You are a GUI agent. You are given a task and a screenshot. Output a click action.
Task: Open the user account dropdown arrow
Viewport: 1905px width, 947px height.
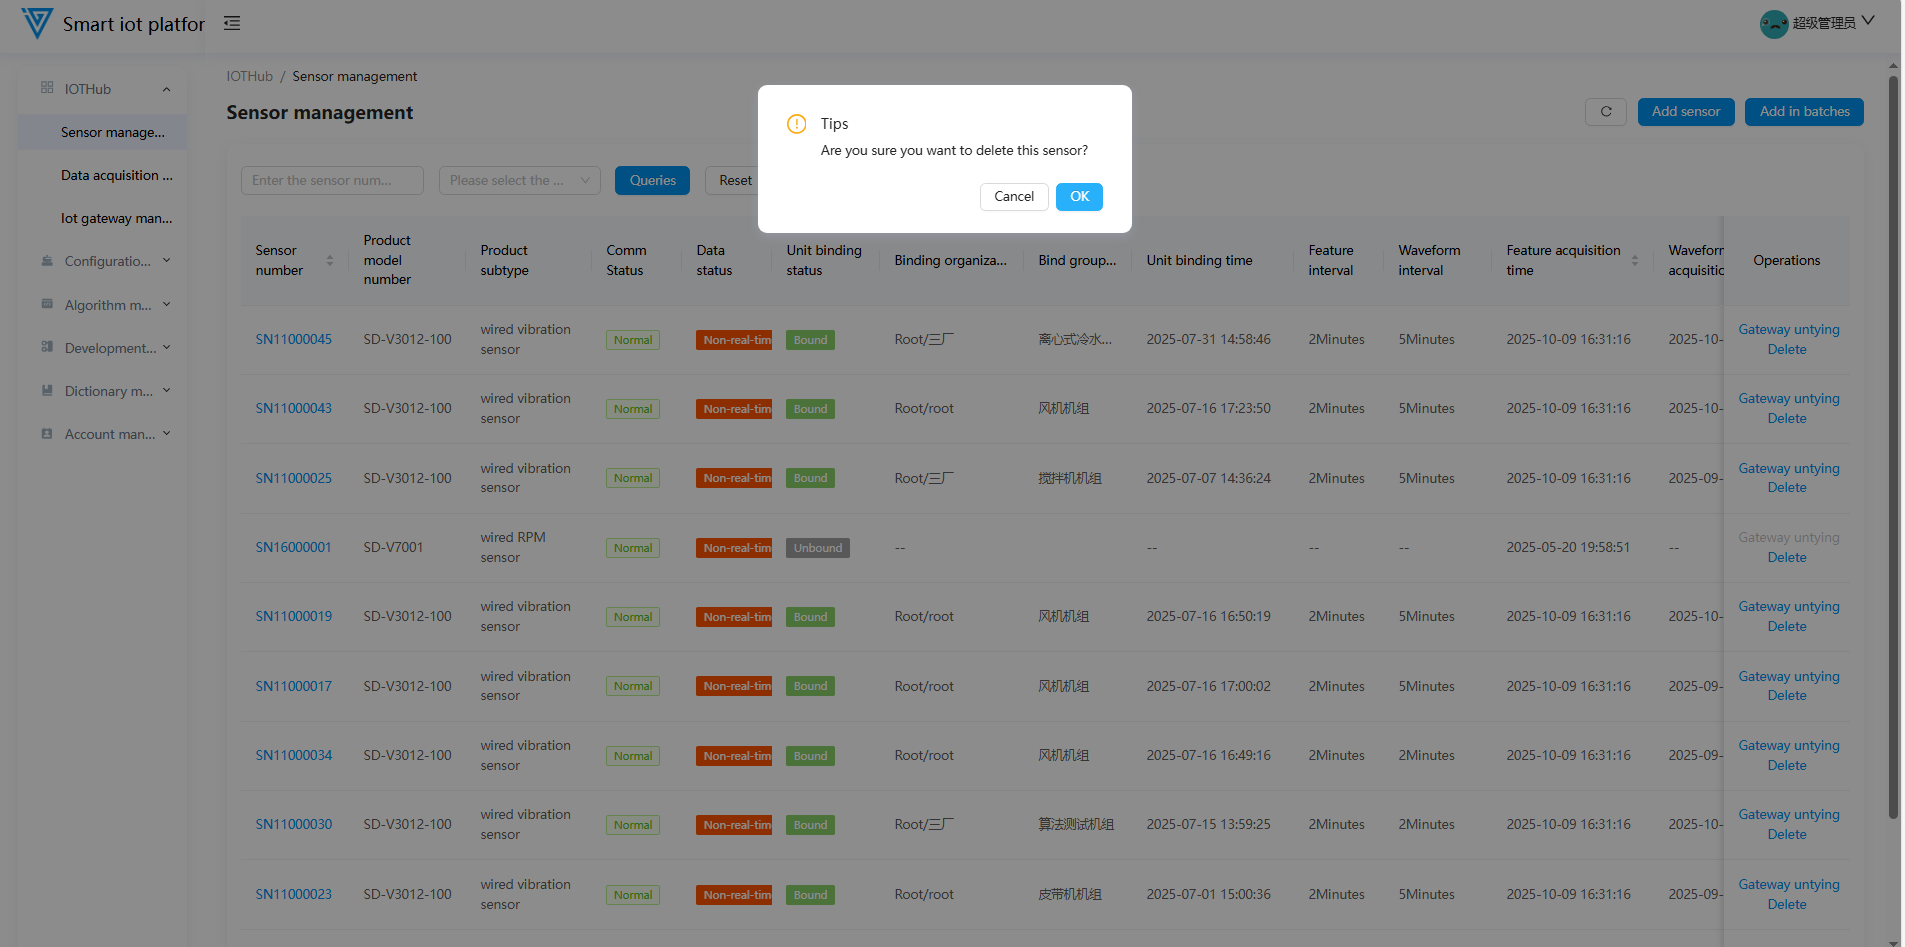1868,21
